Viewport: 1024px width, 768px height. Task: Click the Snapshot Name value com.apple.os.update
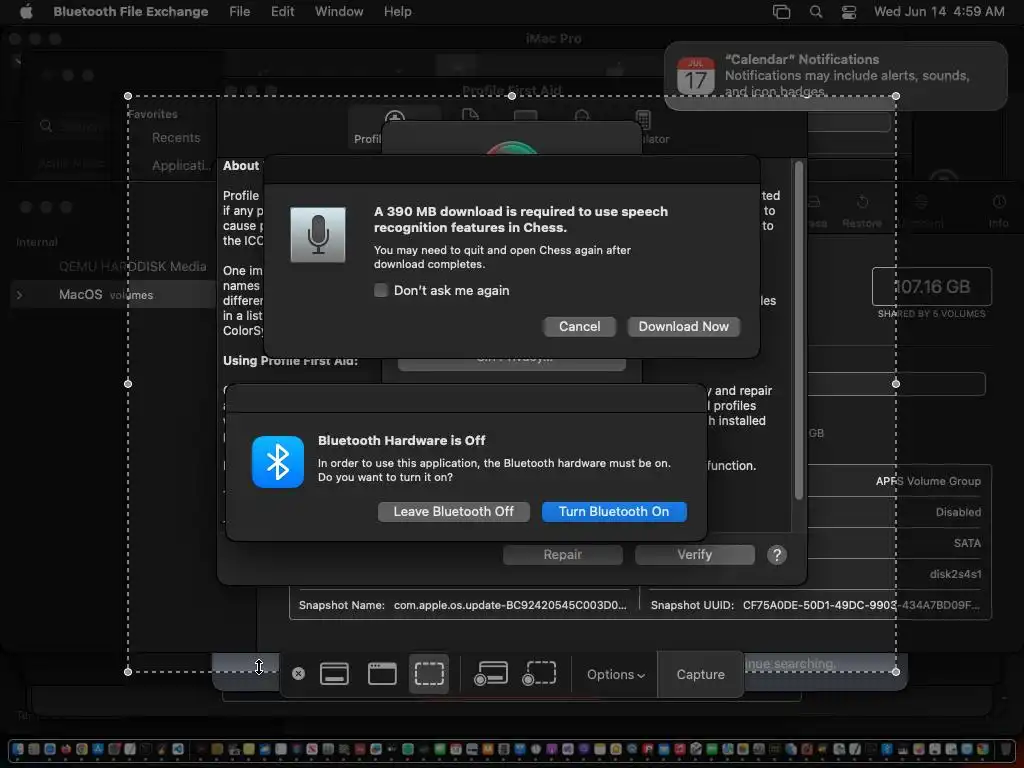(x=510, y=605)
